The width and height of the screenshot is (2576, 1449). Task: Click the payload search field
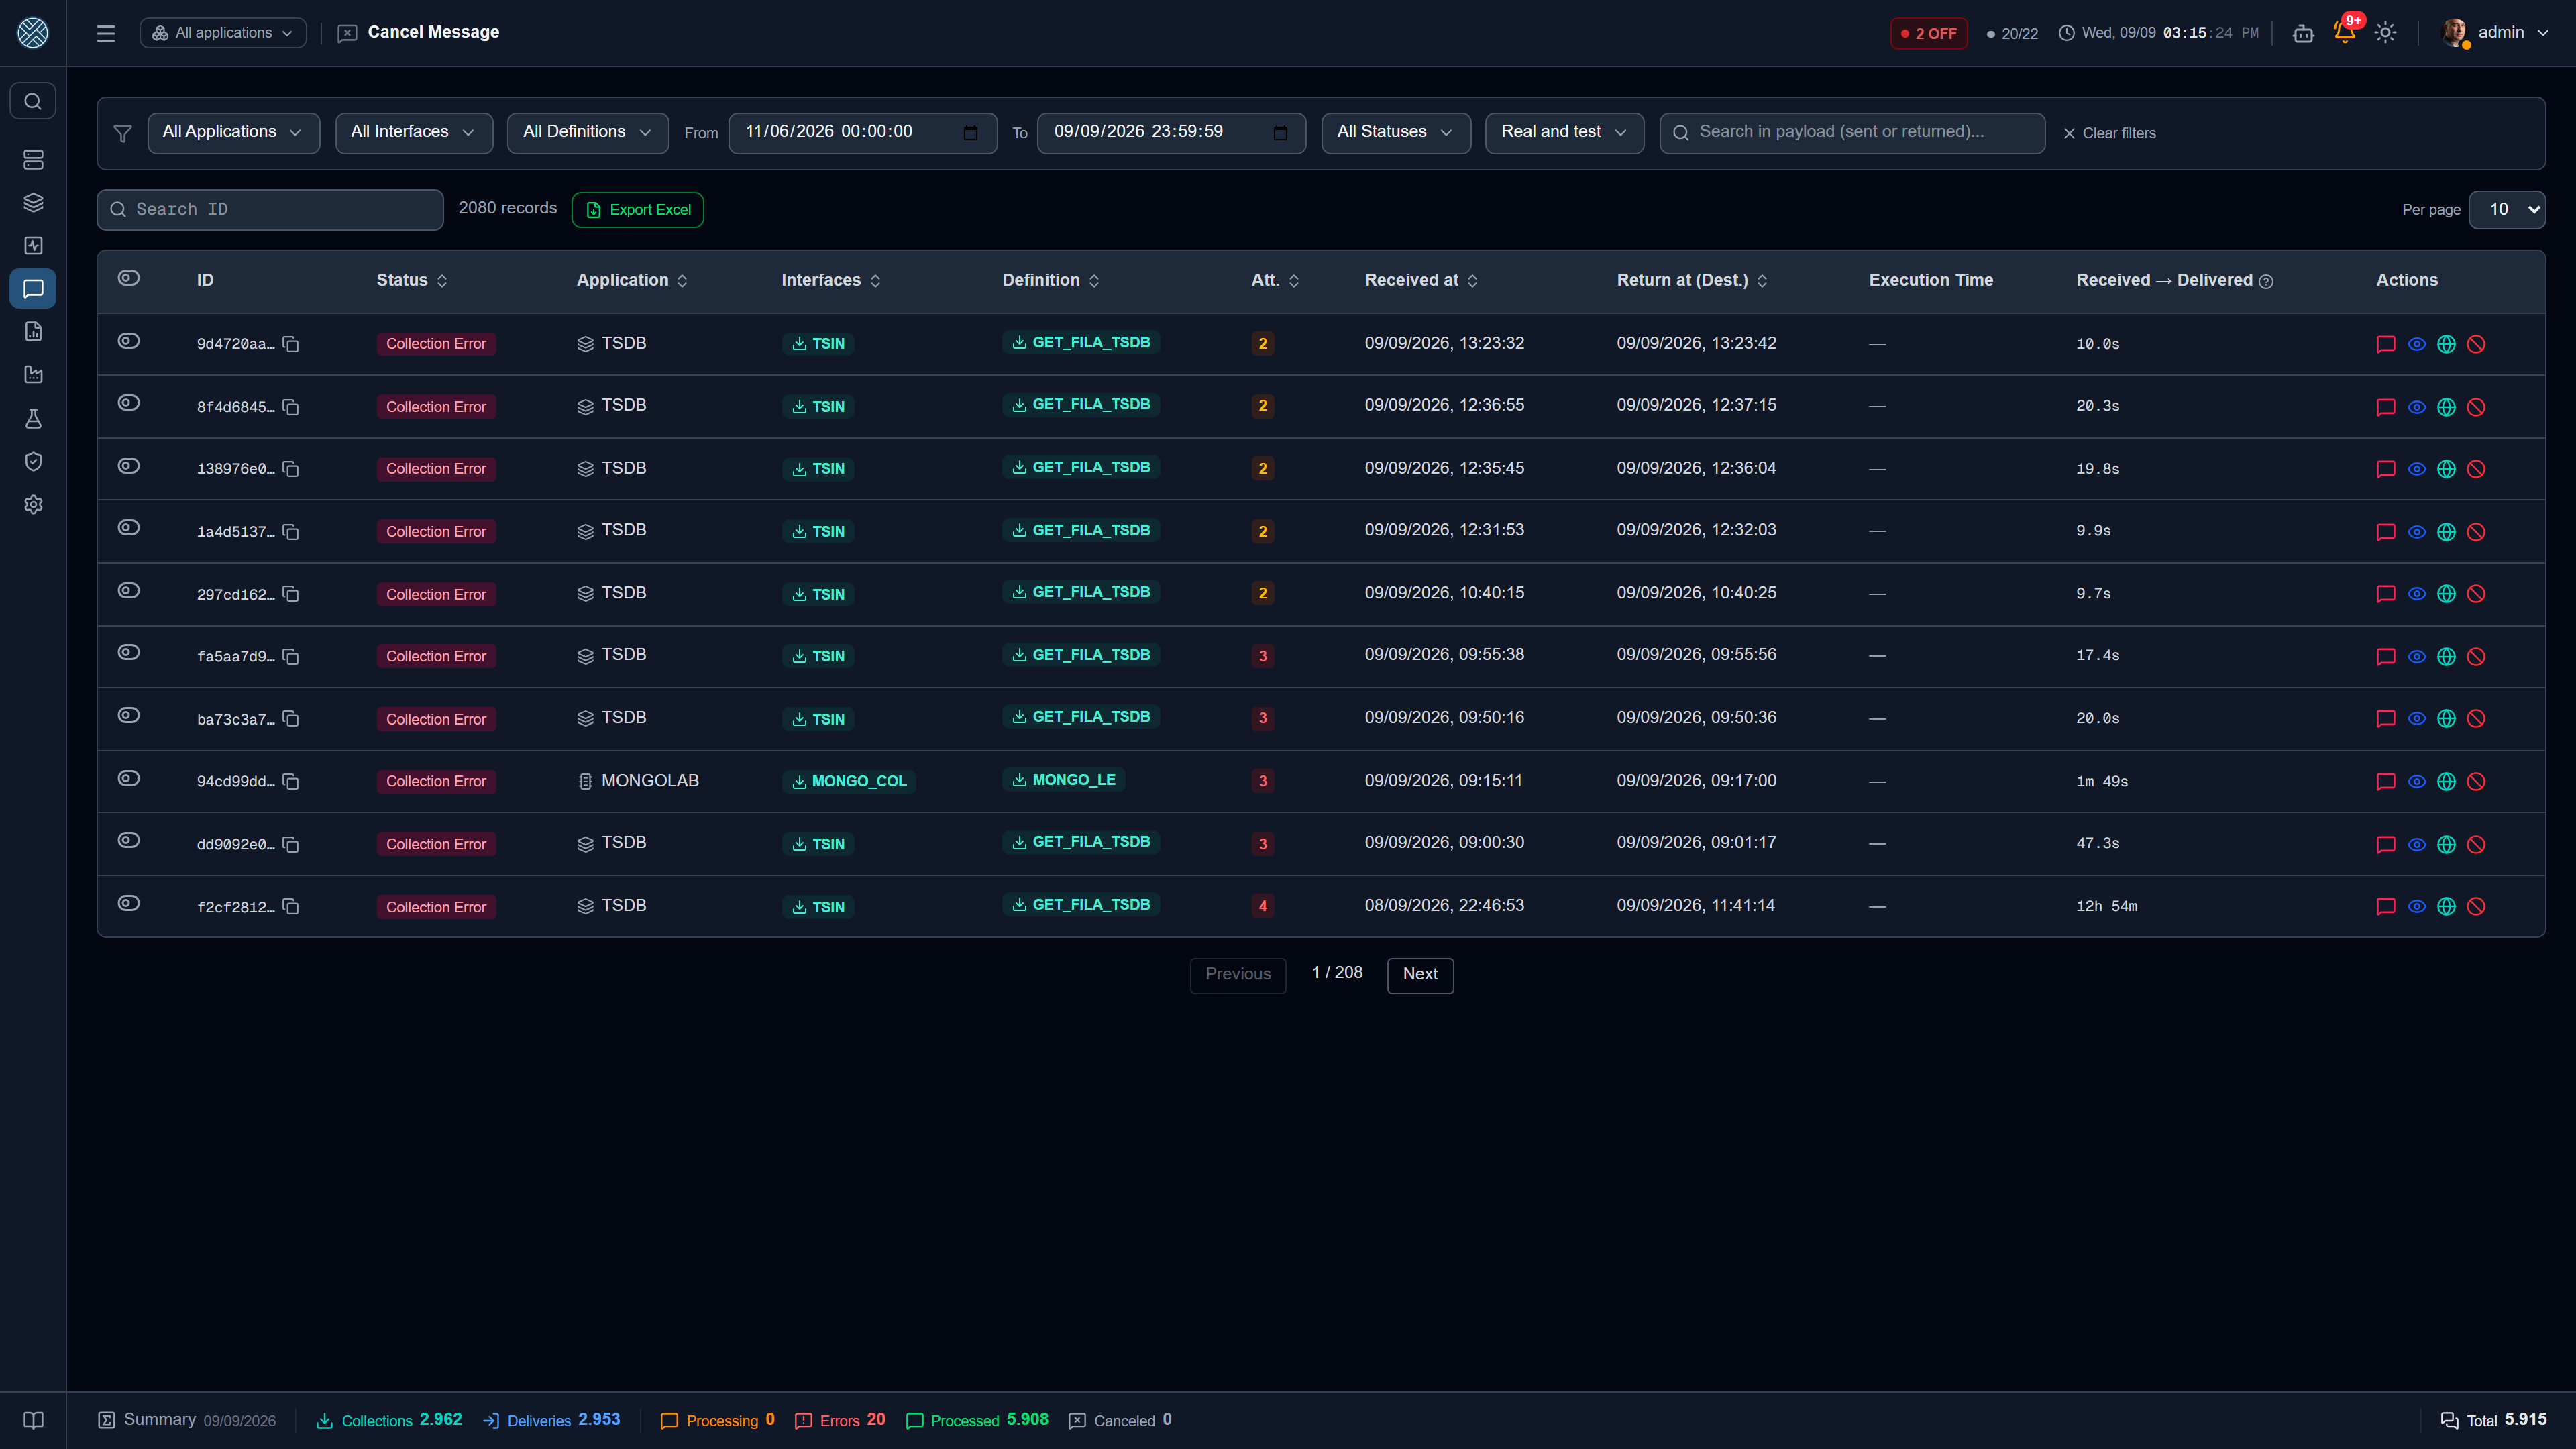click(x=1852, y=132)
